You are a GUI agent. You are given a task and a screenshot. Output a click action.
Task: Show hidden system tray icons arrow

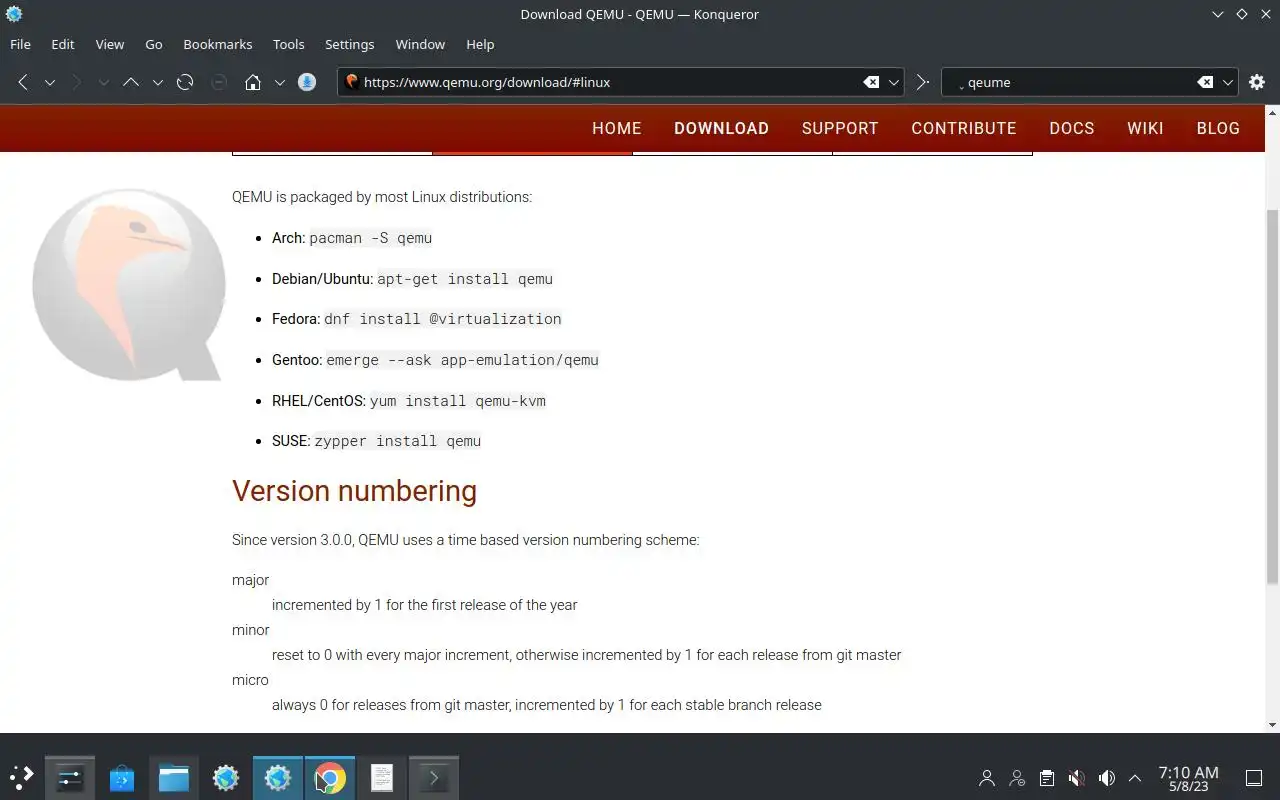point(1135,778)
